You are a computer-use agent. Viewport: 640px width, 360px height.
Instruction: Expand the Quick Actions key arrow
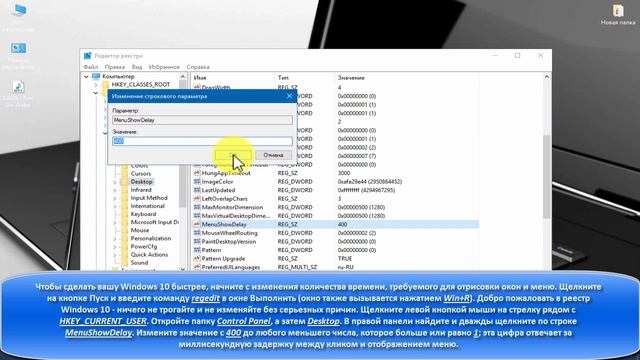(115, 255)
